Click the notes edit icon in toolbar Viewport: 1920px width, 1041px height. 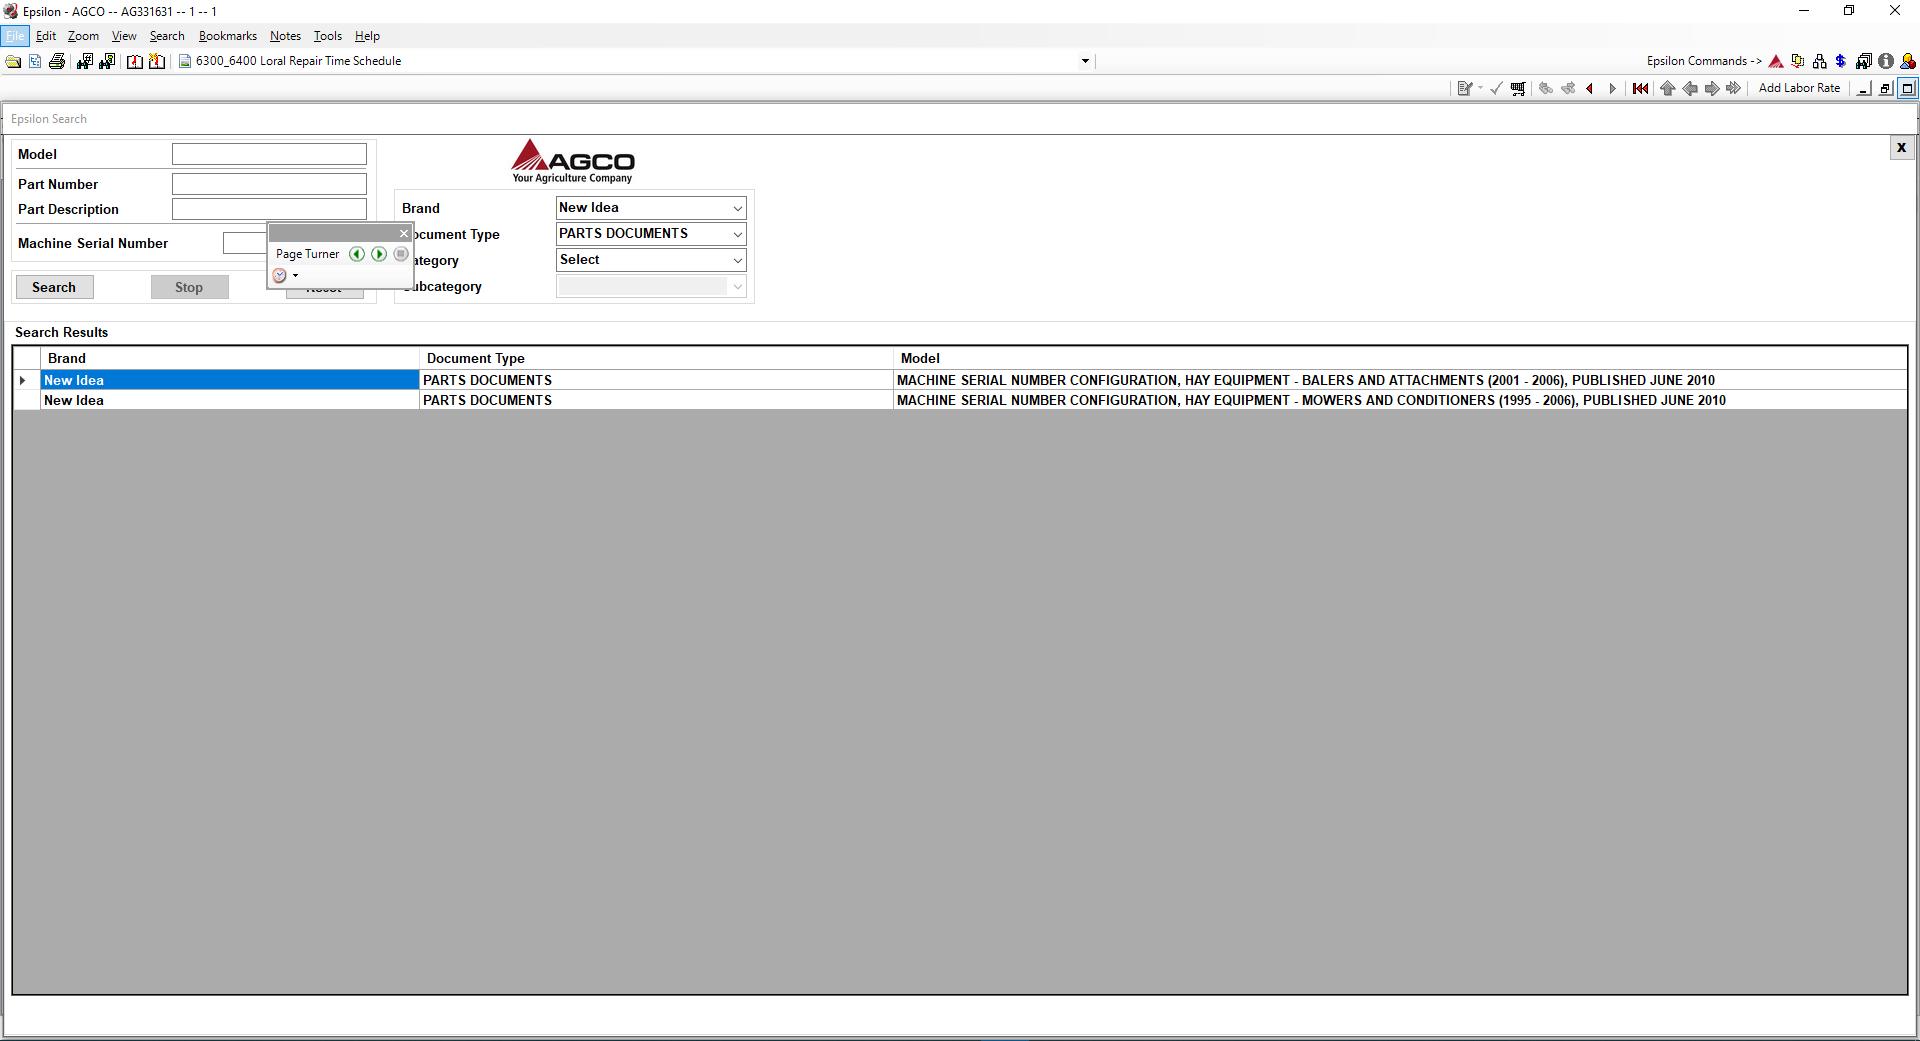[x=1464, y=89]
